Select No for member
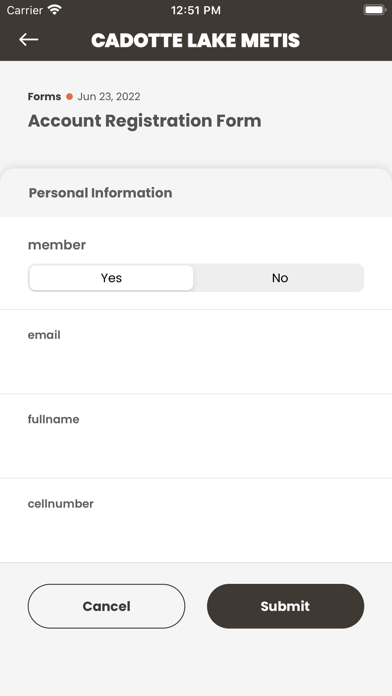Image resolution: width=392 pixels, height=696 pixels. 280,278
